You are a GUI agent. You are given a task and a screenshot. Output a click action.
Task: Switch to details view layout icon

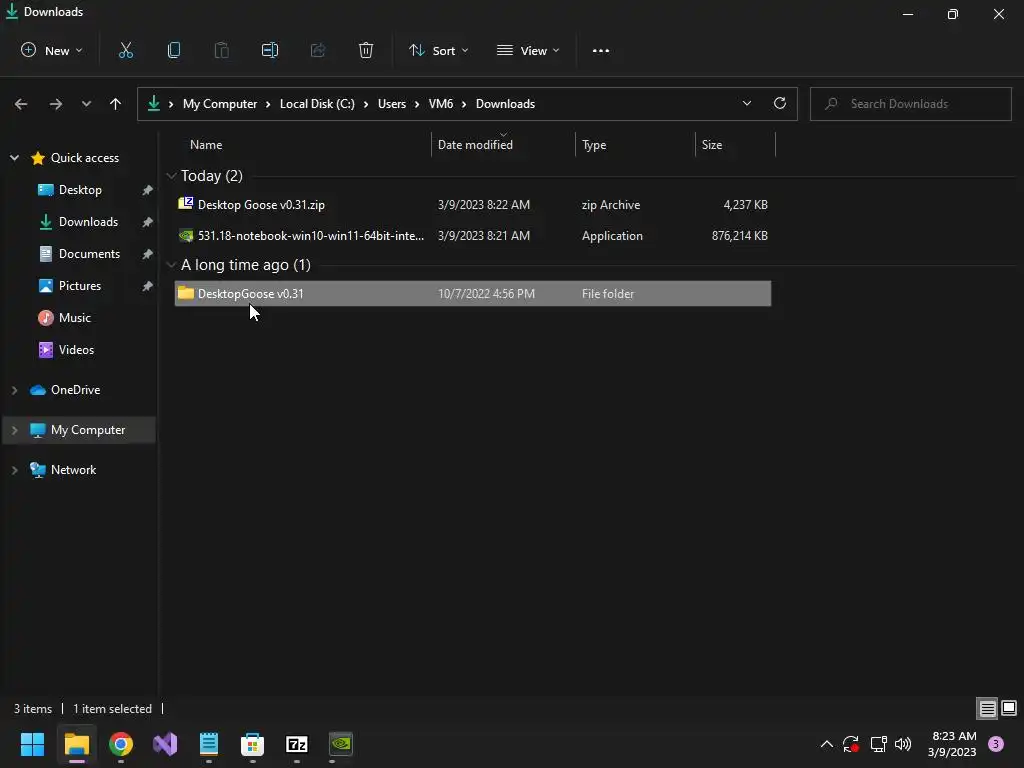[x=987, y=708]
